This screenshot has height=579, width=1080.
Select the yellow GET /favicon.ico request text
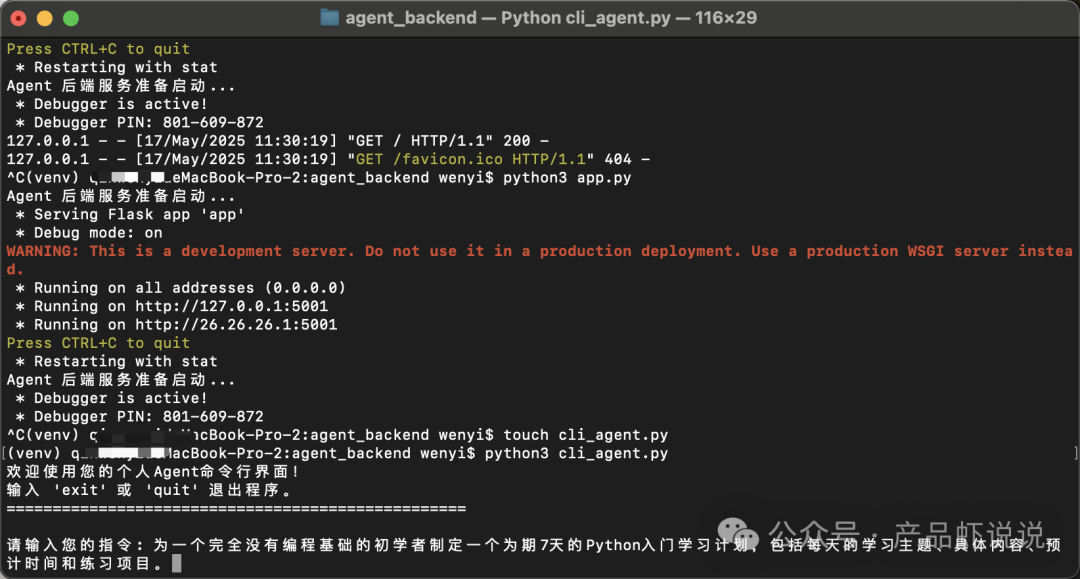pos(470,159)
